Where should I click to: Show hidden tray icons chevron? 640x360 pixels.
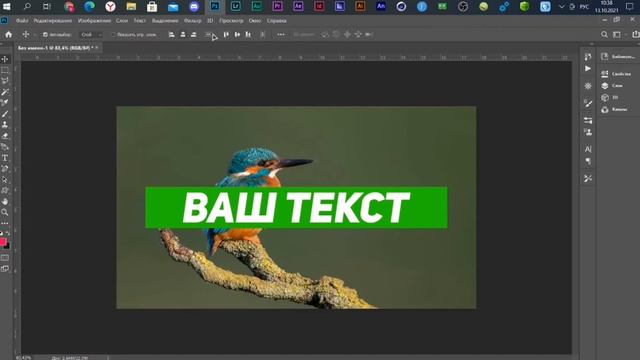(562, 7)
